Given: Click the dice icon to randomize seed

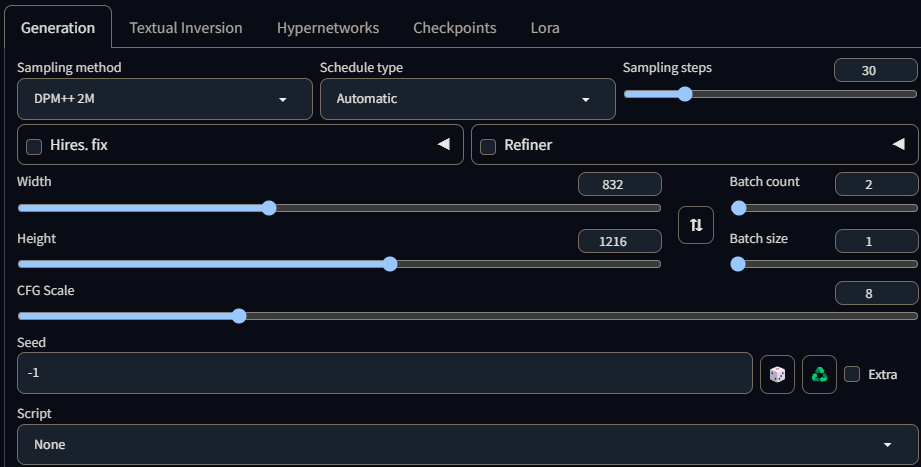Looking at the screenshot, I should (777, 374).
